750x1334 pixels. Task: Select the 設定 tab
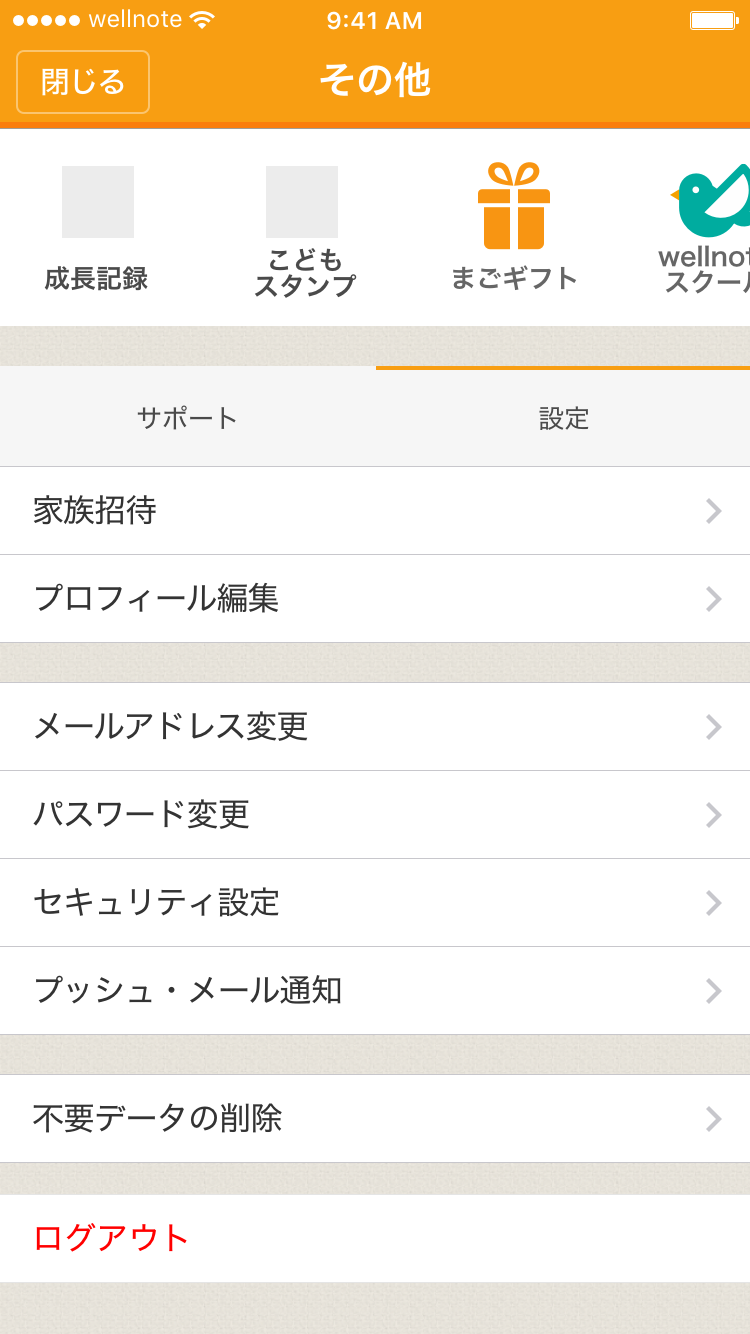tap(564, 418)
